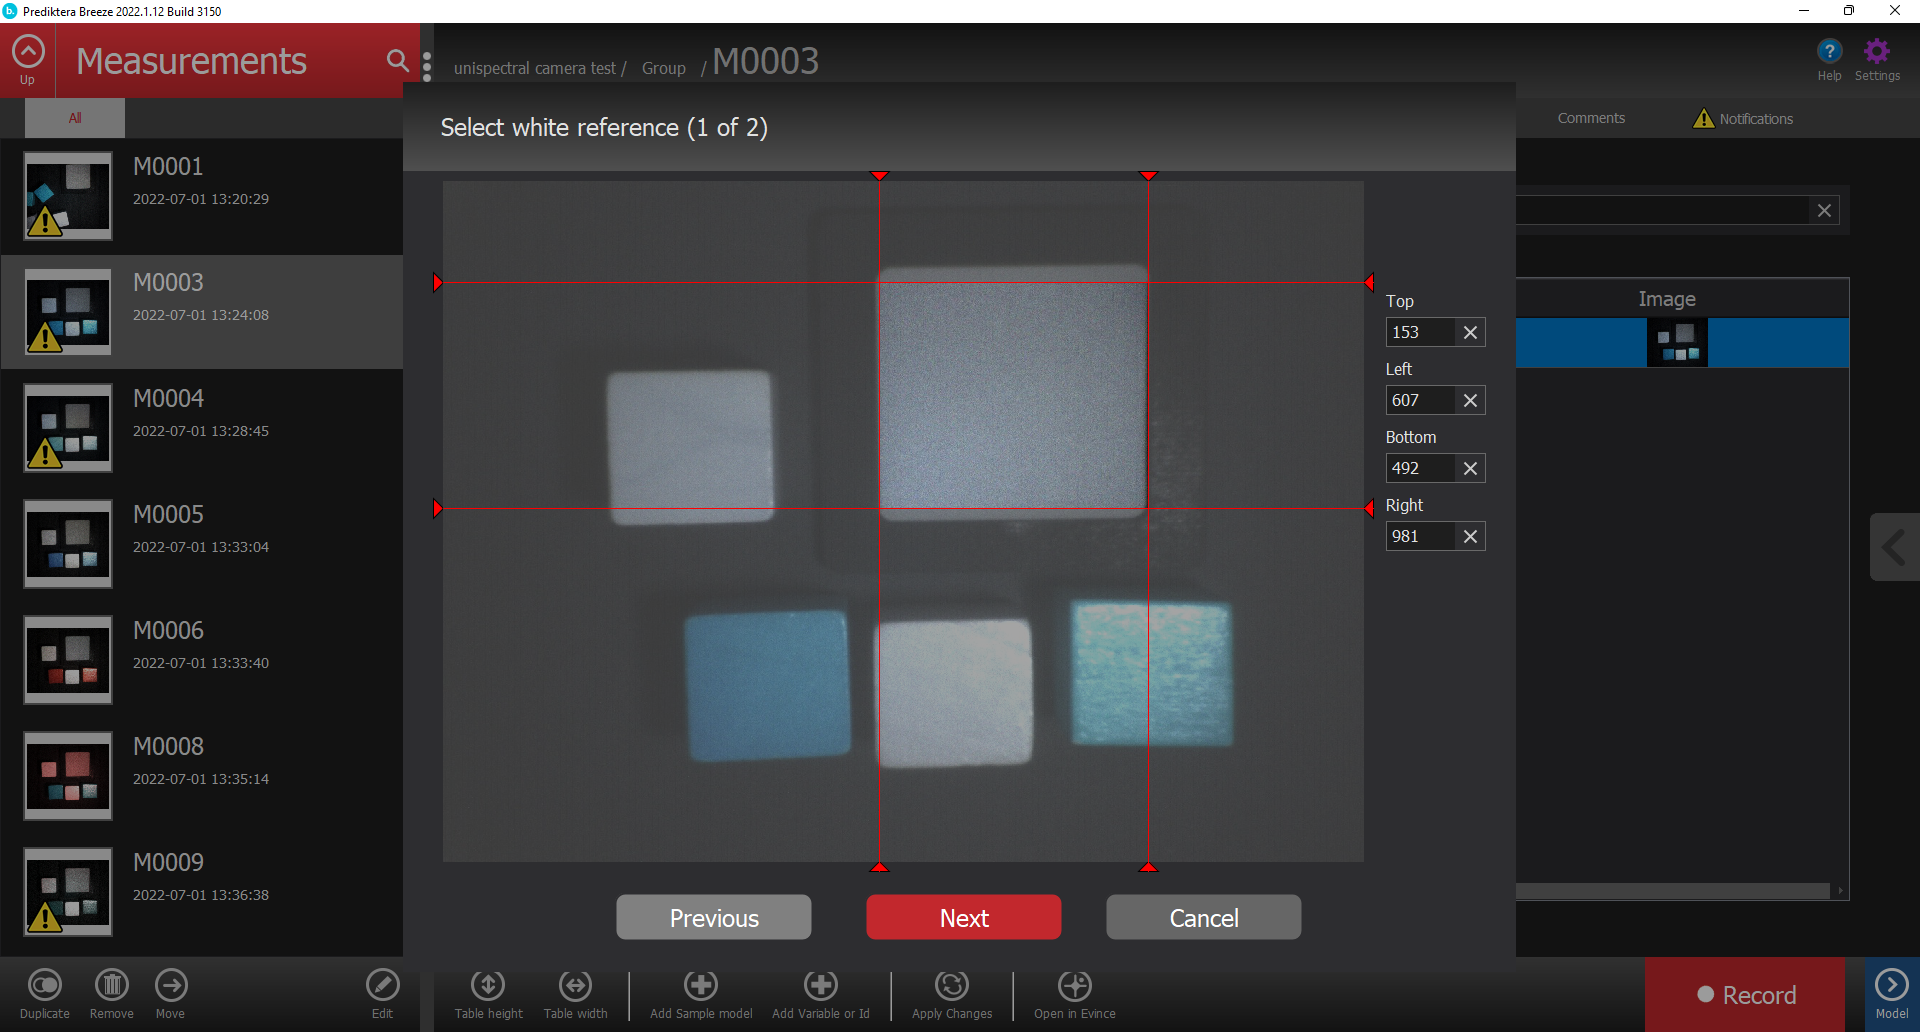This screenshot has width=1920, height=1032.
Task: Click the Move arrow icon
Action: (171, 986)
